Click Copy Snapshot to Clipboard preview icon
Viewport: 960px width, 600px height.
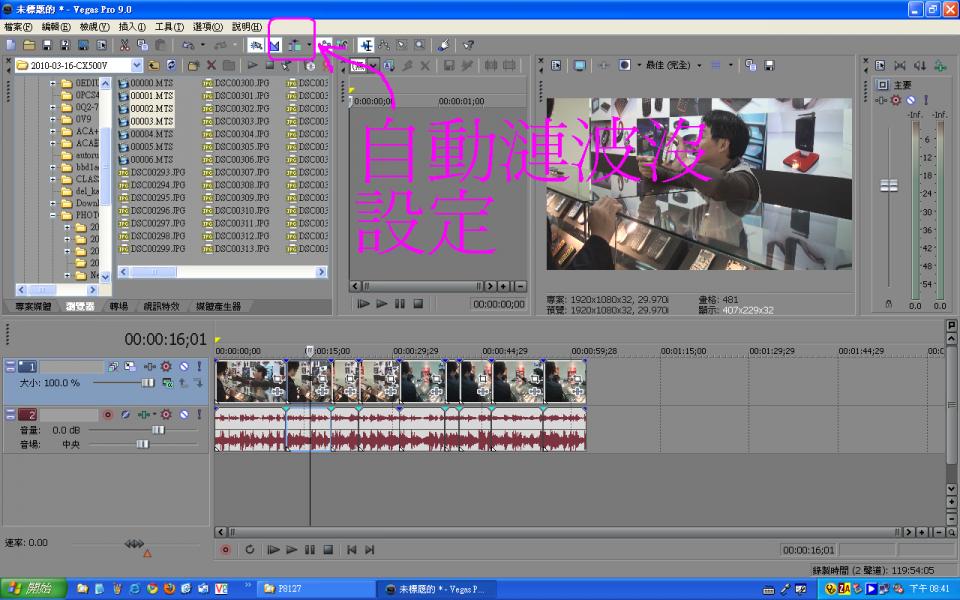click(751, 65)
